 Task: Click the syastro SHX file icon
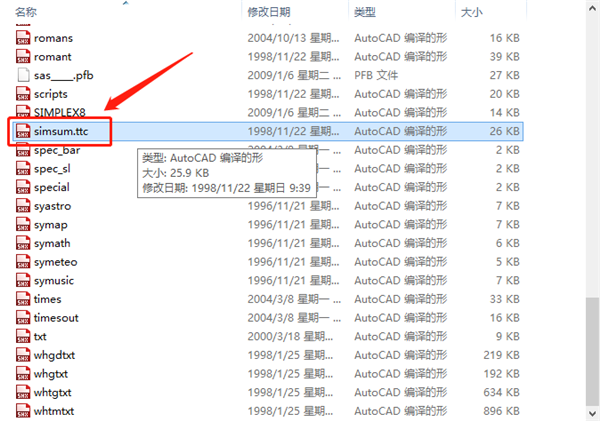coord(23,206)
